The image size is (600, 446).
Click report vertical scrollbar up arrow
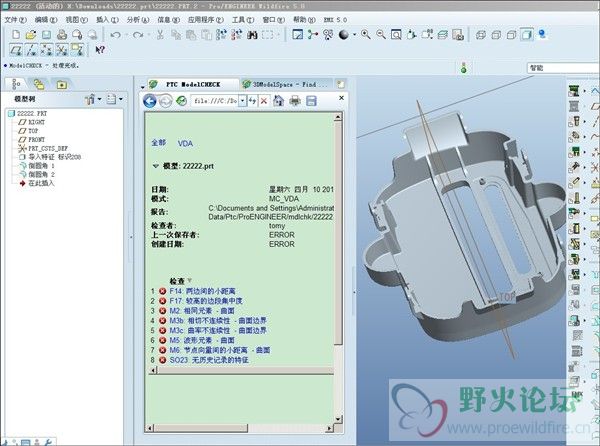[338, 117]
